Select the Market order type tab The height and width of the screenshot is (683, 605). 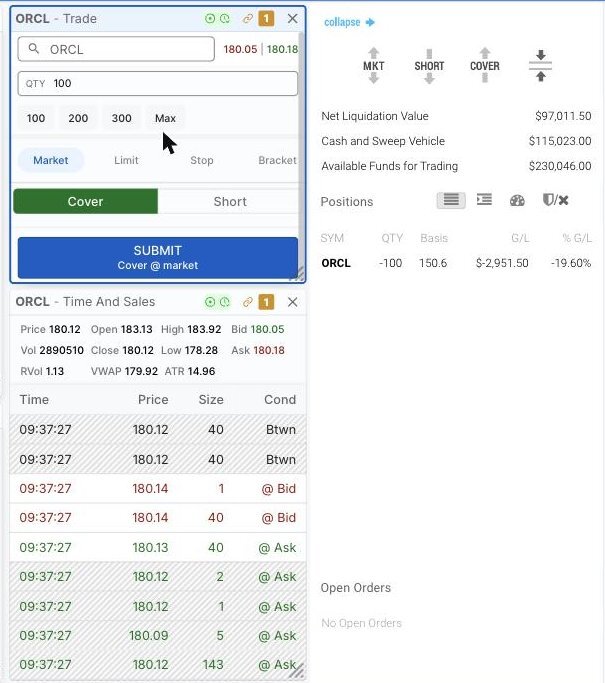[x=51, y=160]
